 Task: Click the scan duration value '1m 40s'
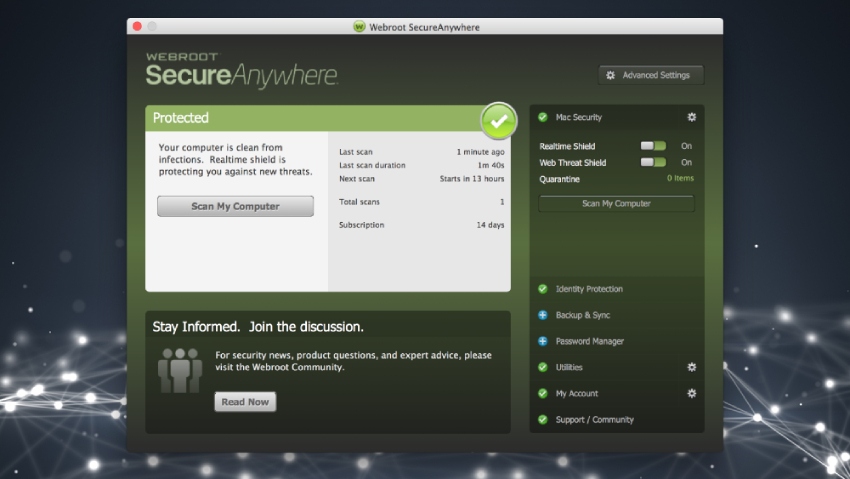pos(491,165)
